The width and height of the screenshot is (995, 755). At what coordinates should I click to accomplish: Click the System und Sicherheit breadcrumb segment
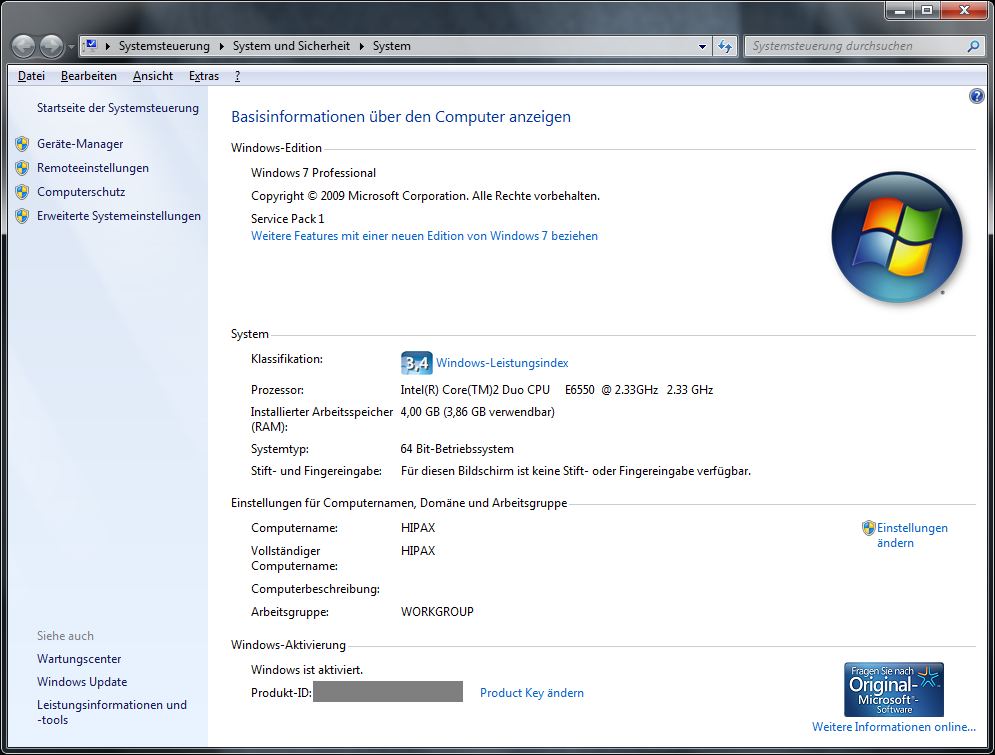tap(291, 46)
